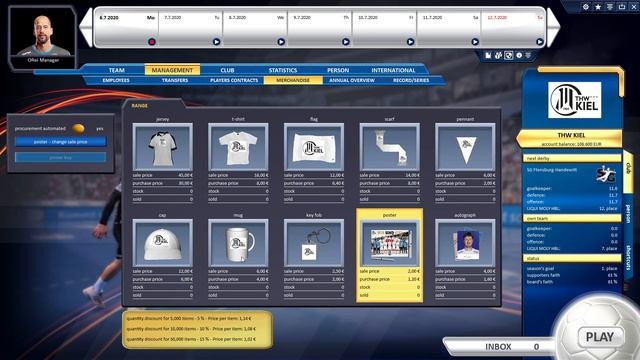
Task: Click the highlighted handball icon below calendar
Action: (x=509, y=55)
